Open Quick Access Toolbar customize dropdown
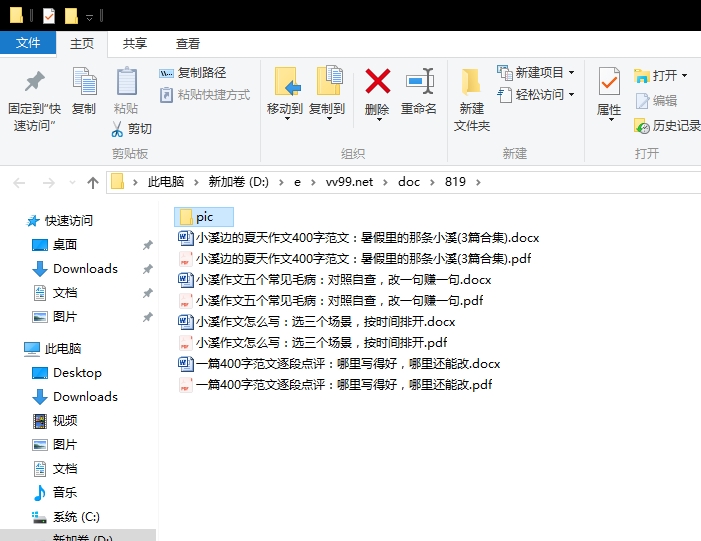 click(89, 17)
